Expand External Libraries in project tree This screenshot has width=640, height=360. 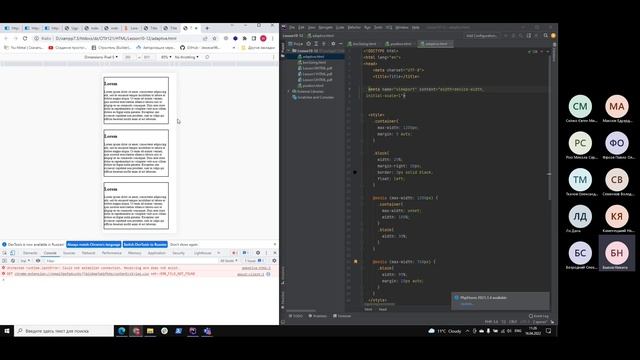(289, 91)
